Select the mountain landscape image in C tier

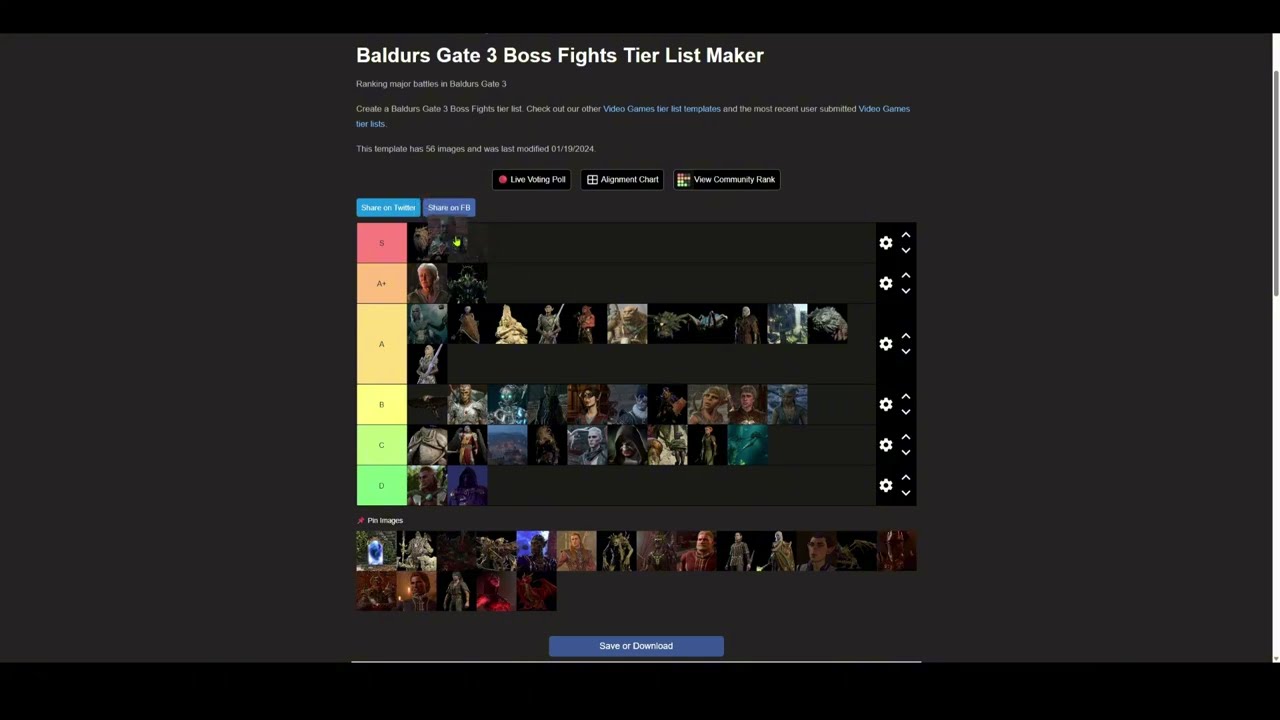click(x=507, y=445)
